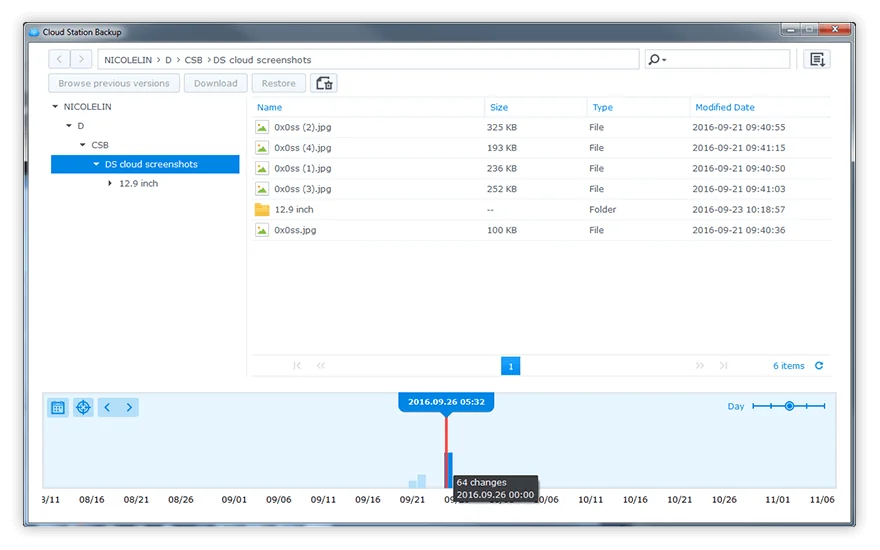Open the search options dropdown magnifier
This screenshot has width=880, height=550.
point(657,60)
